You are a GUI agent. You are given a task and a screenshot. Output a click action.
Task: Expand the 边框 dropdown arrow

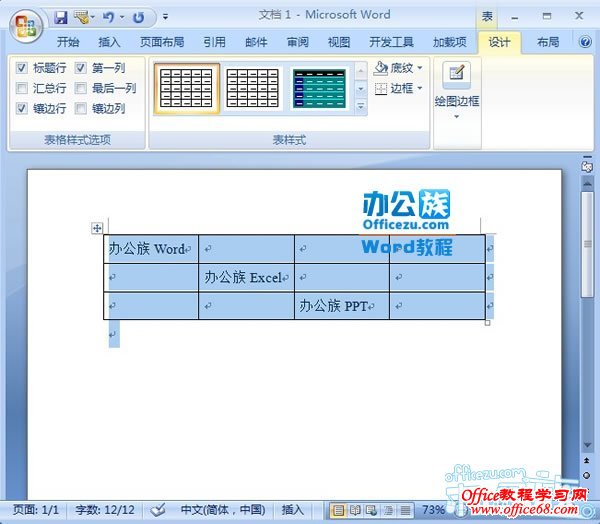(420, 88)
